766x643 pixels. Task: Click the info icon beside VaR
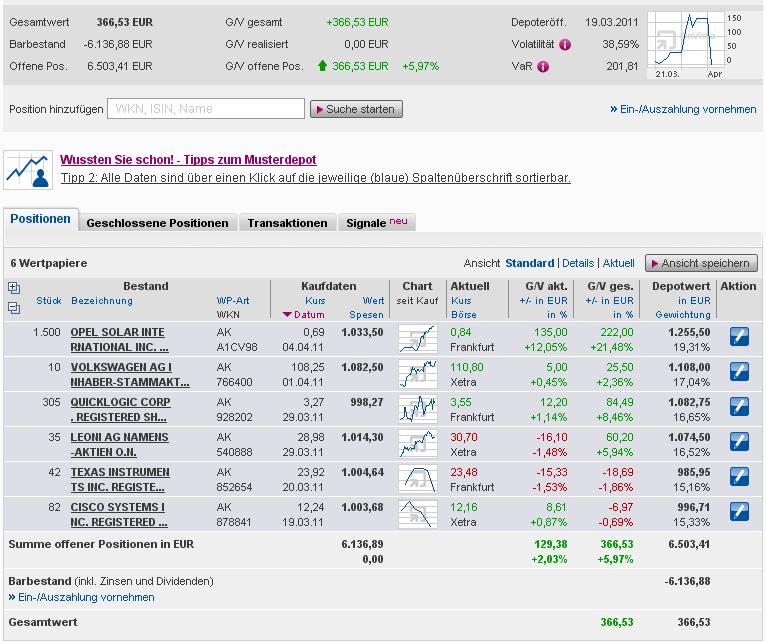(x=543, y=67)
